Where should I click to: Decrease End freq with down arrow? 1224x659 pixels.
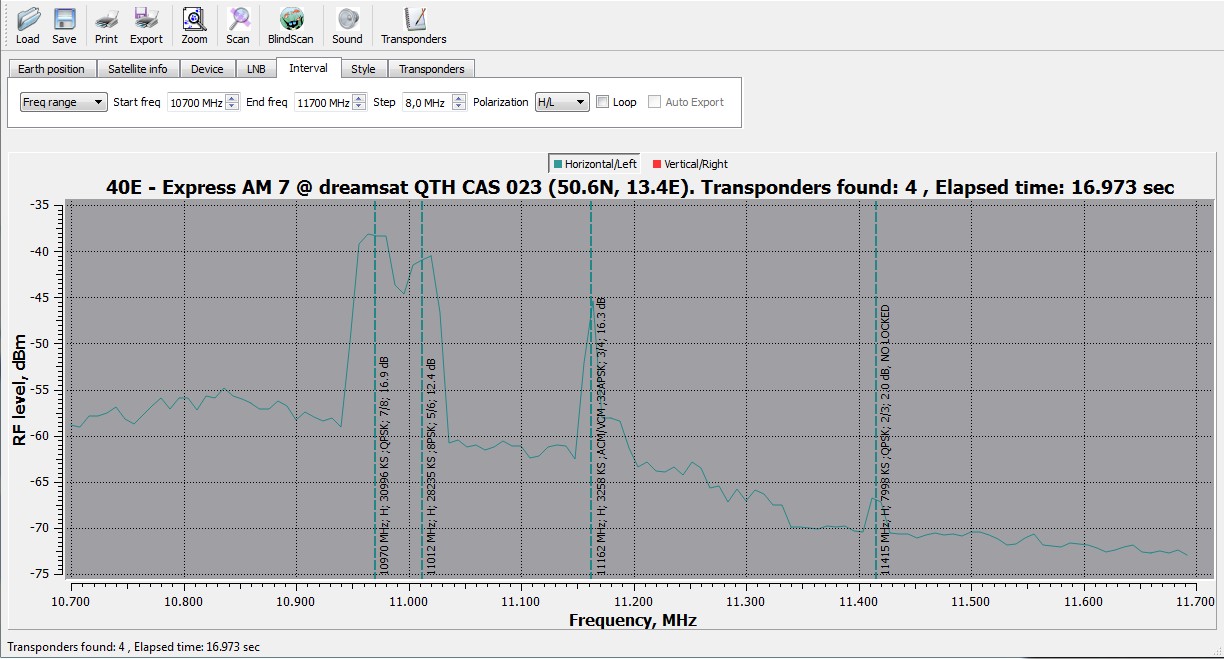(360, 106)
